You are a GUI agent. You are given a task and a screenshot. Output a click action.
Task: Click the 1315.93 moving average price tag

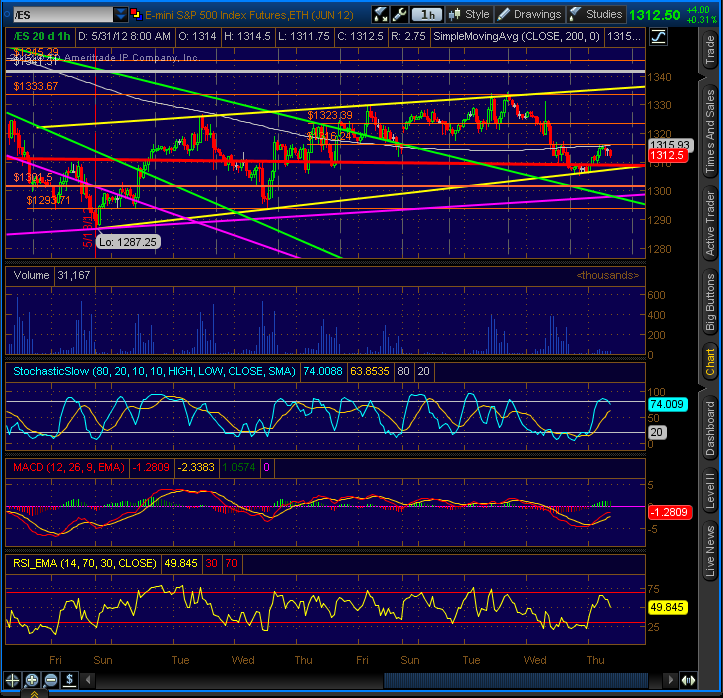[x=670, y=145]
